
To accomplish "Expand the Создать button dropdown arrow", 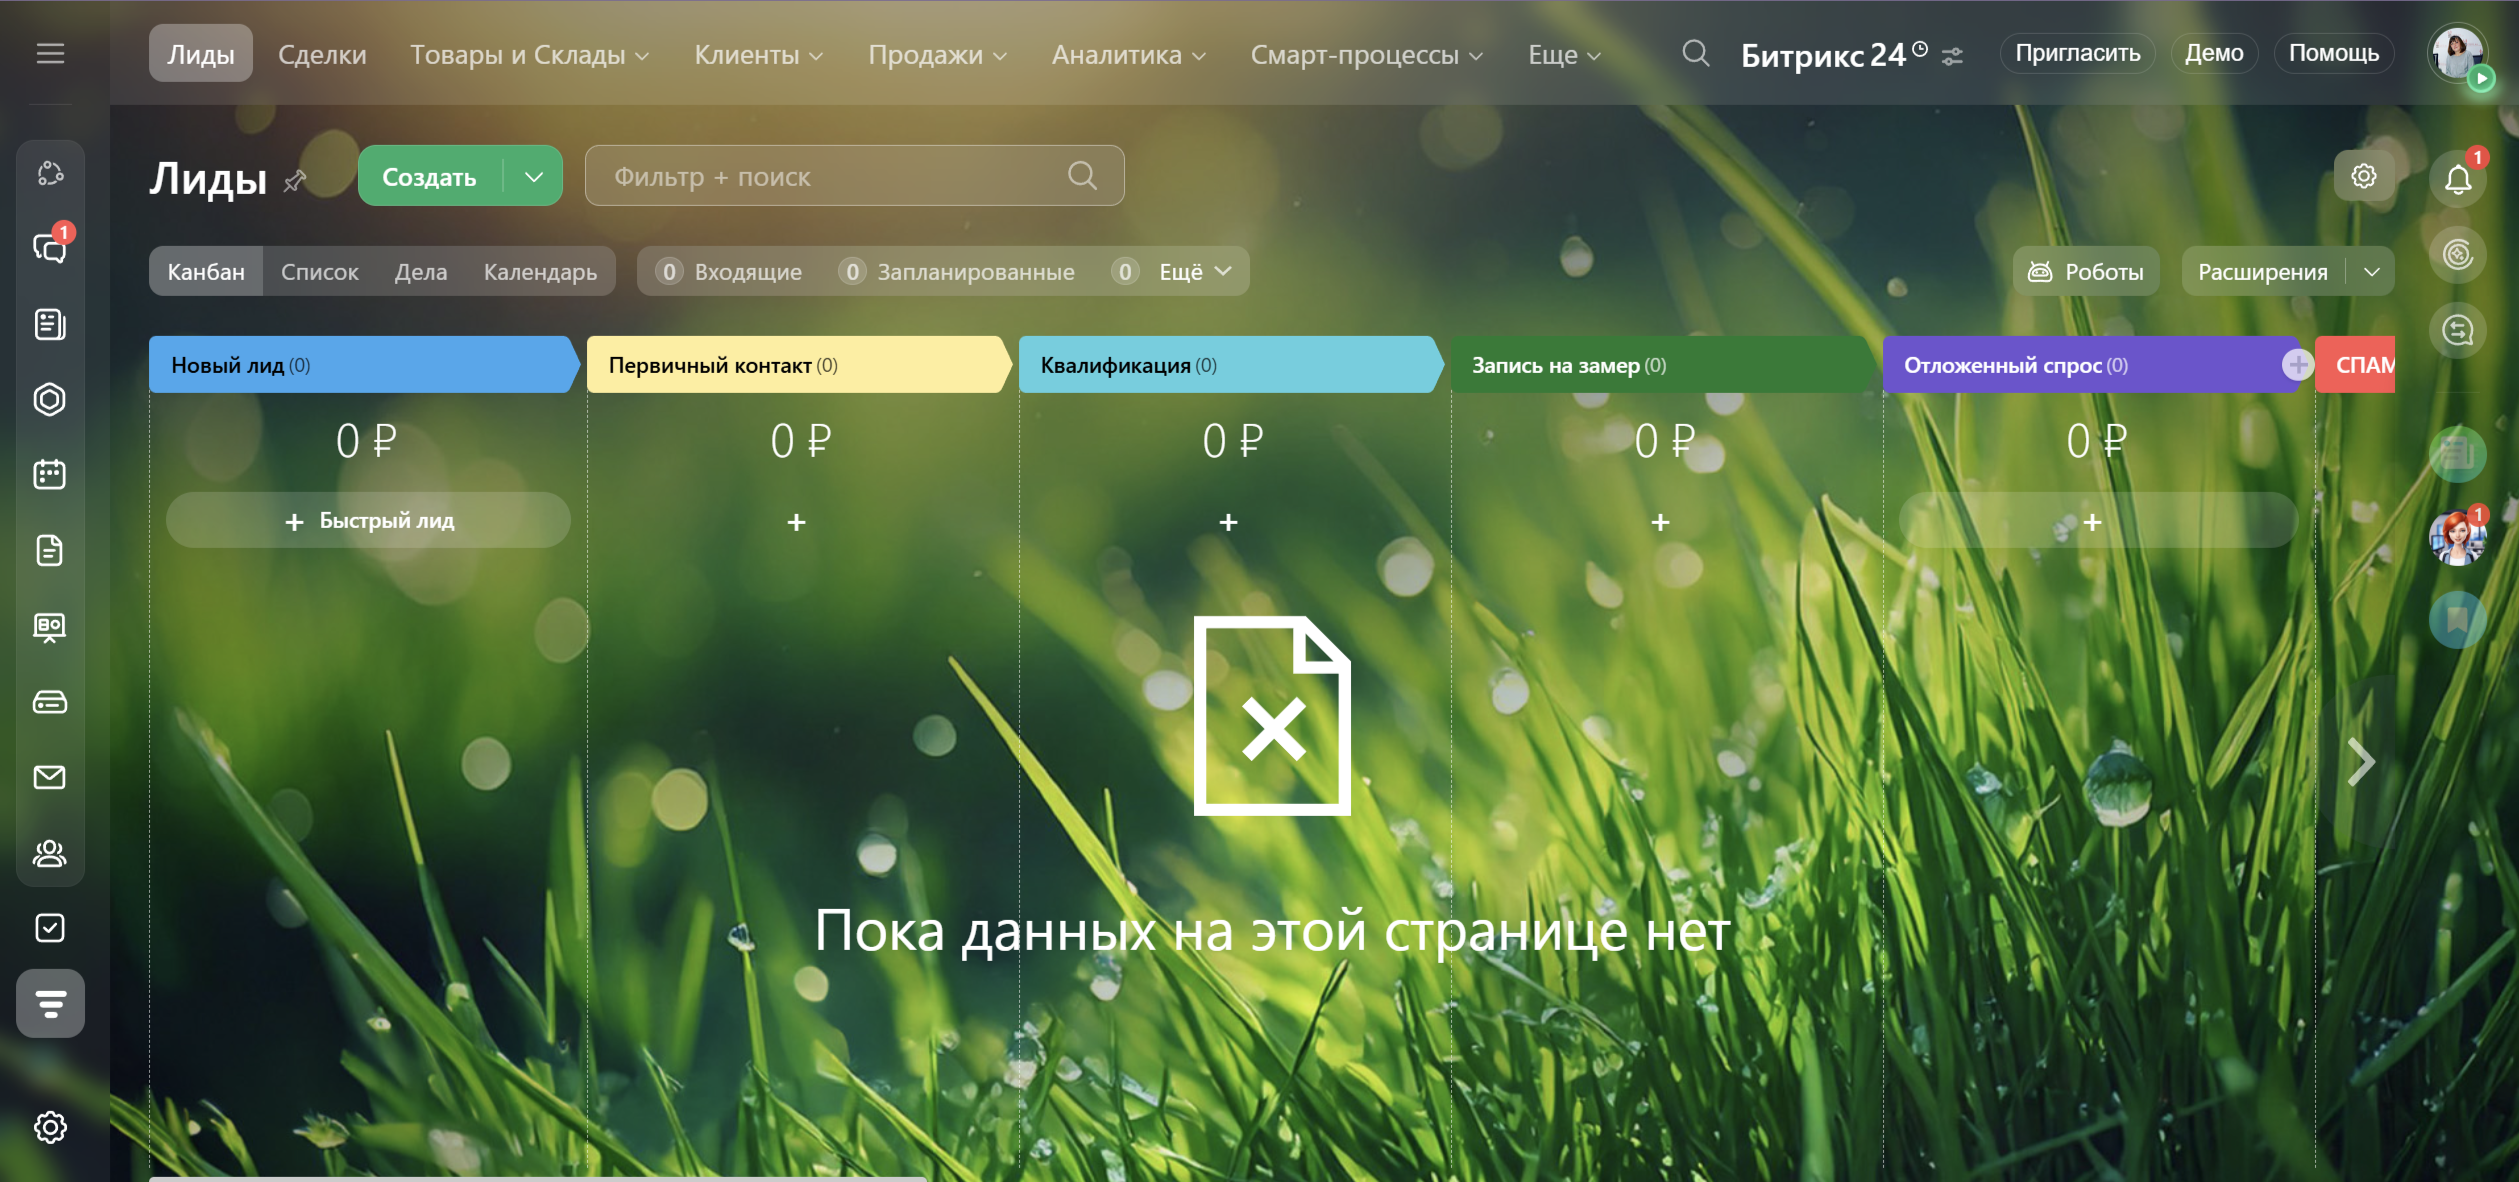I will pyautogui.click(x=534, y=177).
